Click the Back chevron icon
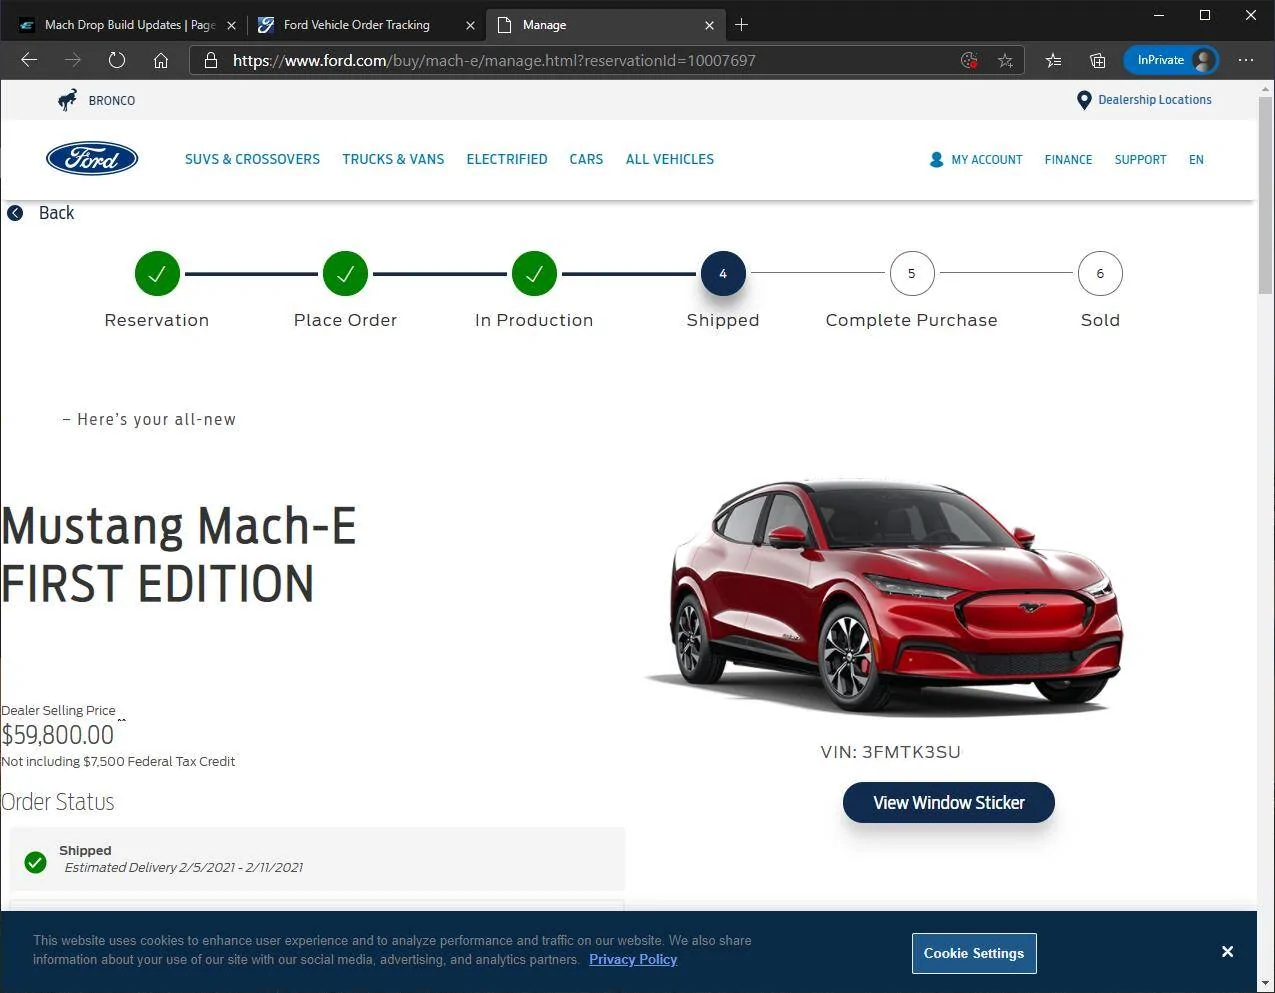 (15, 213)
